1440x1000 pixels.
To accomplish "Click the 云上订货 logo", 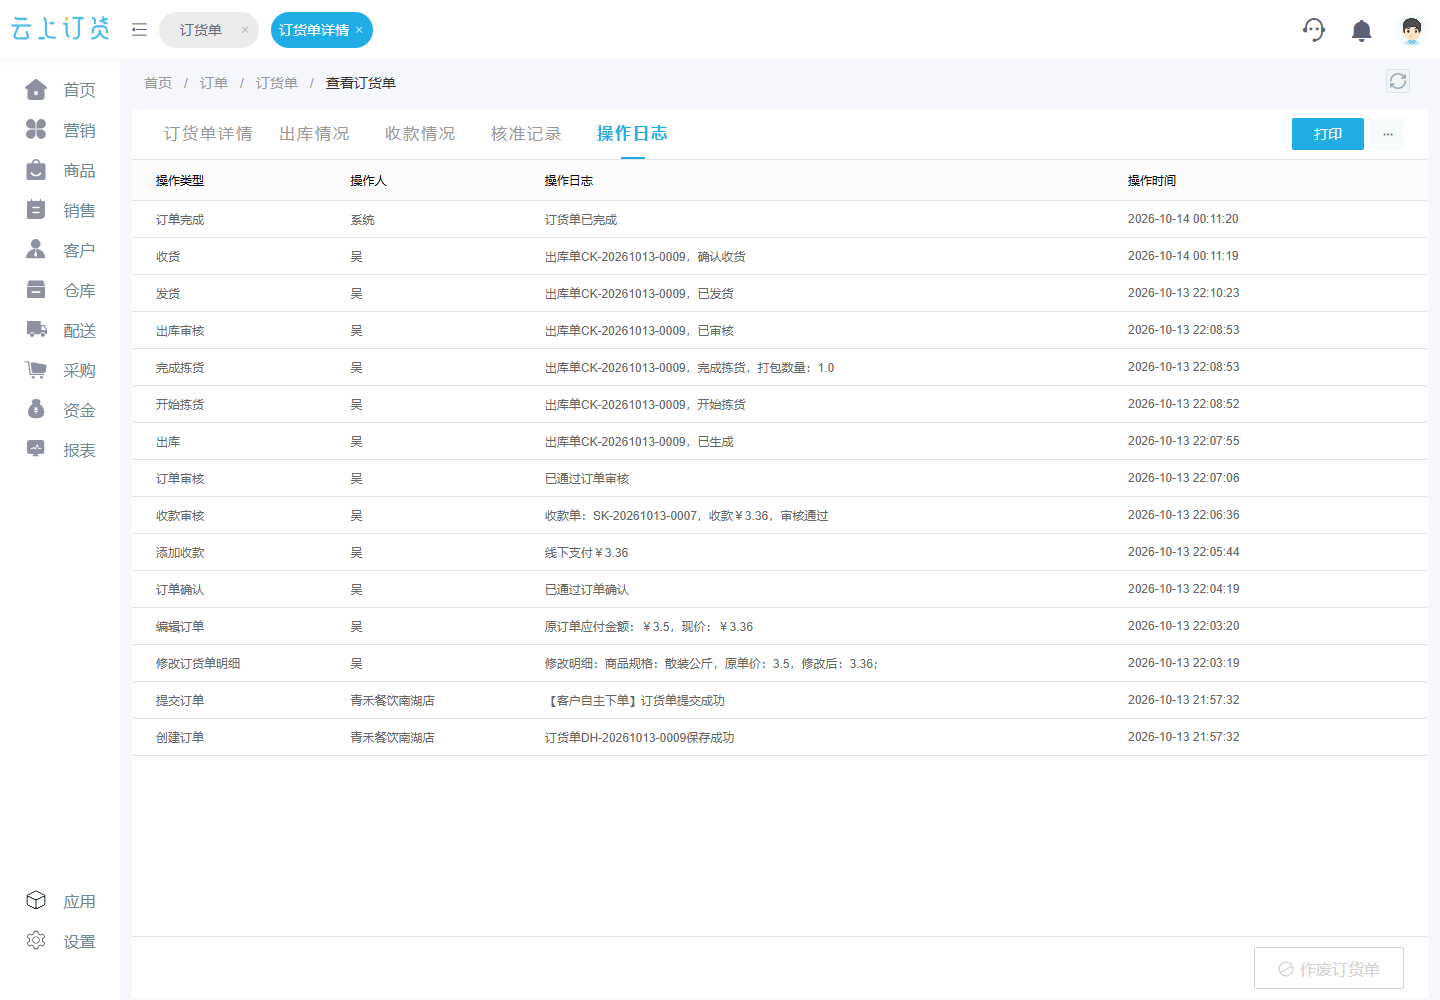I will [61, 29].
